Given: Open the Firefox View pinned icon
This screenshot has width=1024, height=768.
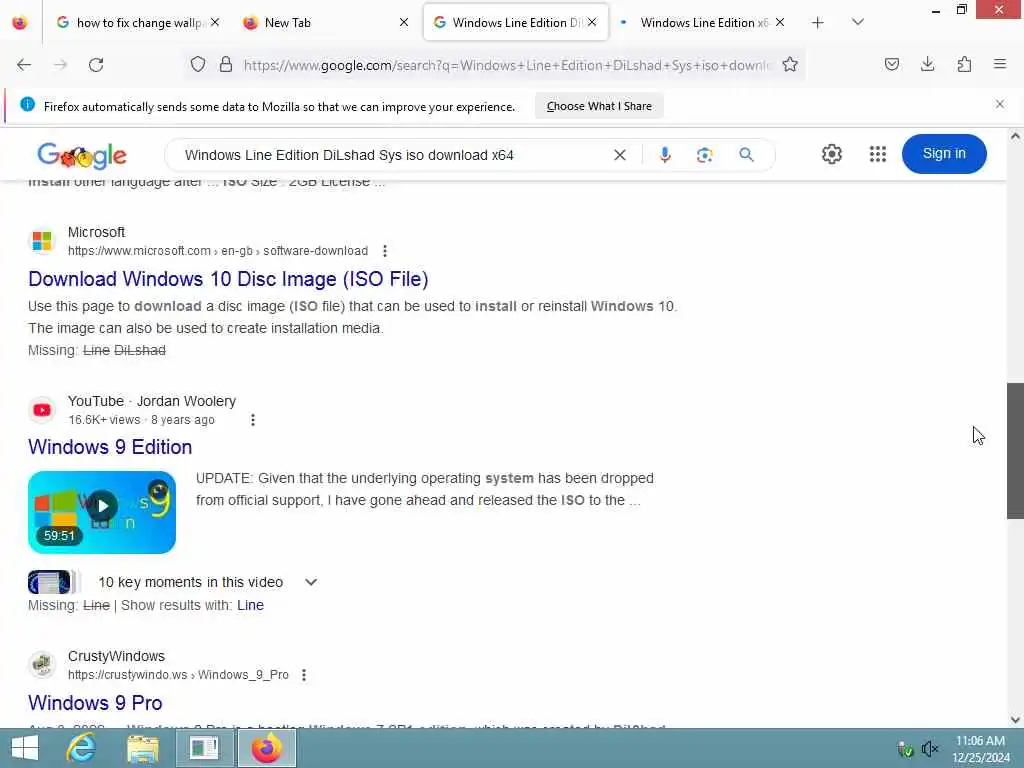Looking at the screenshot, I should 20,23.
